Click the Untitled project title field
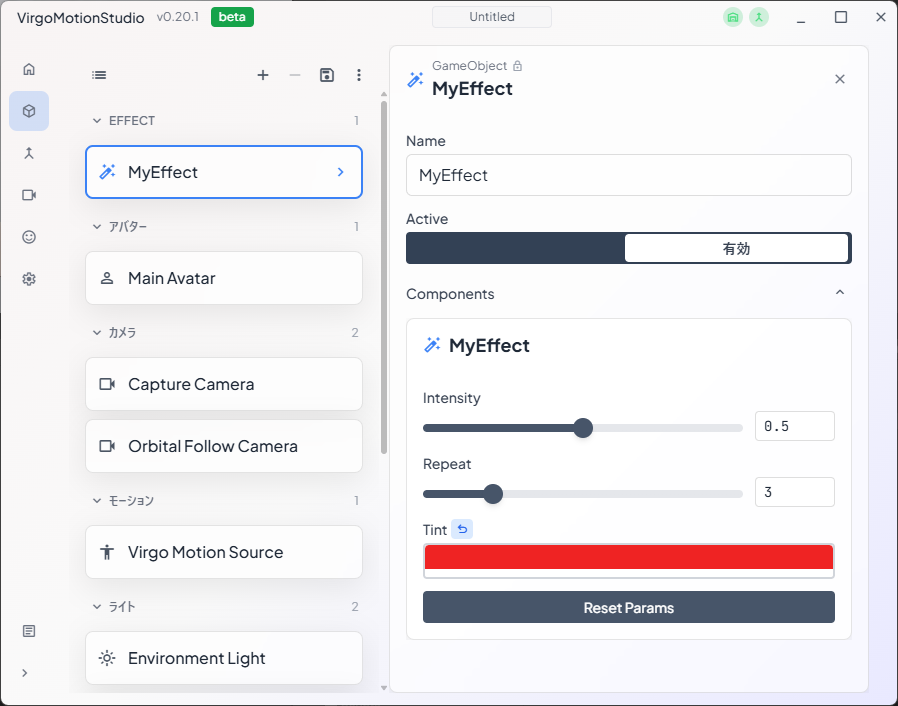Image resolution: width=898 pixels, height=706 pixels. tap(492, 17)
